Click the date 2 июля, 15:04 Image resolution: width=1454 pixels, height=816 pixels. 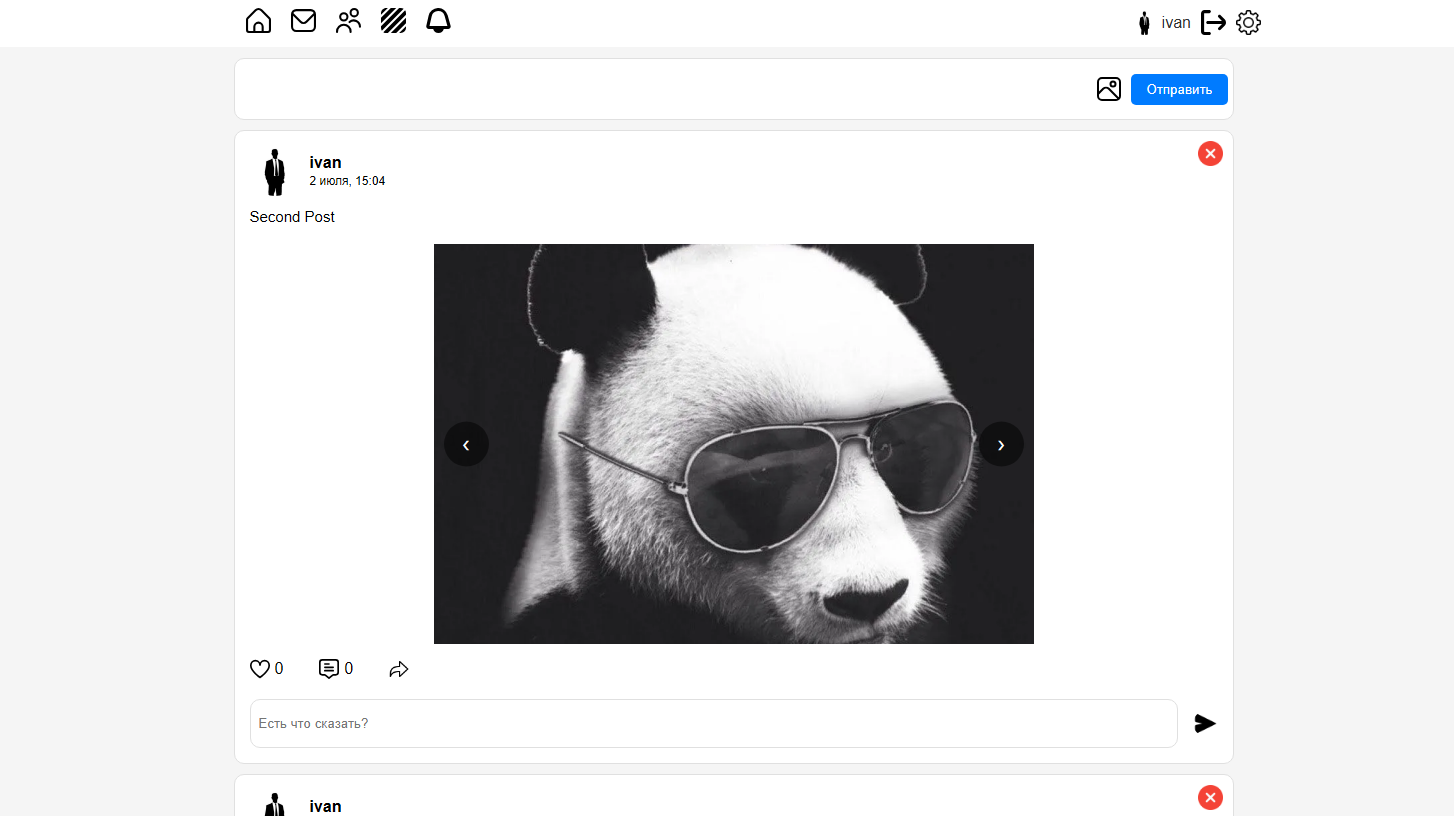tap(347, 181)
